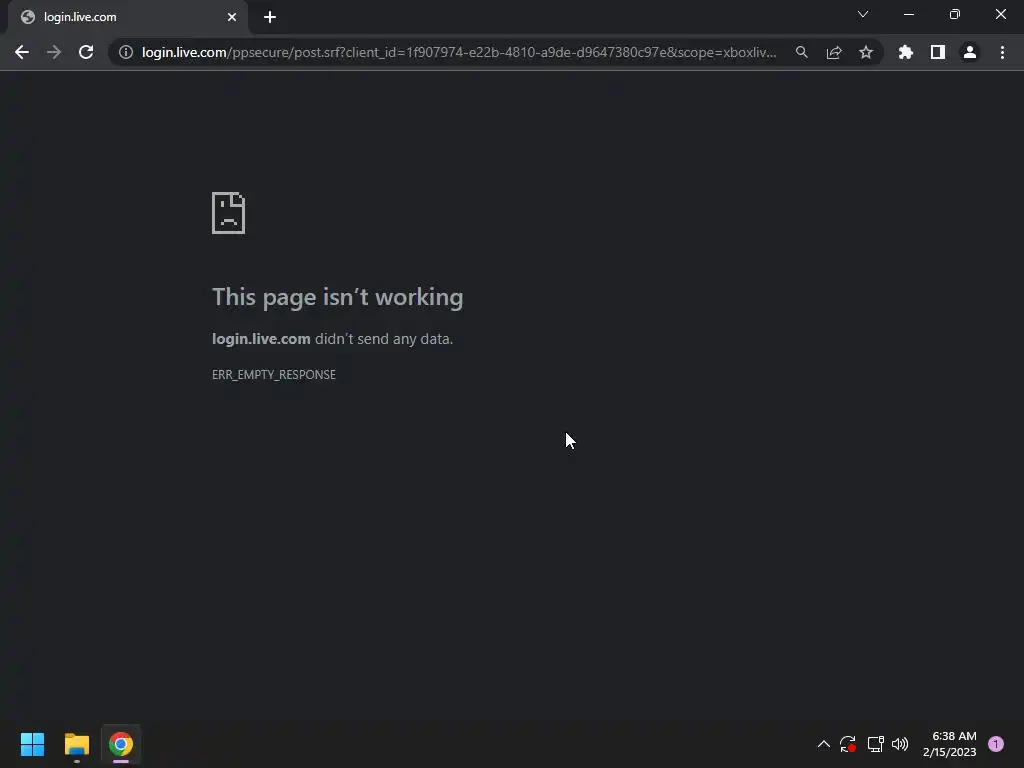Screen dimensions: 1024x768
Task: Minimize the Chrome window
Action: click(x=909, y=14)
